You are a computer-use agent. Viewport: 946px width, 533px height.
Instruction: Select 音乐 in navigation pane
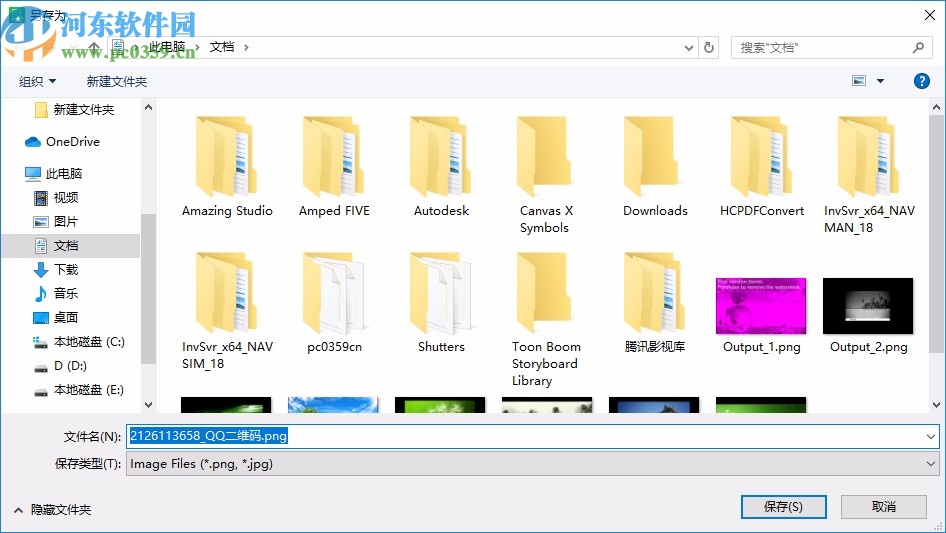[56, 293]
